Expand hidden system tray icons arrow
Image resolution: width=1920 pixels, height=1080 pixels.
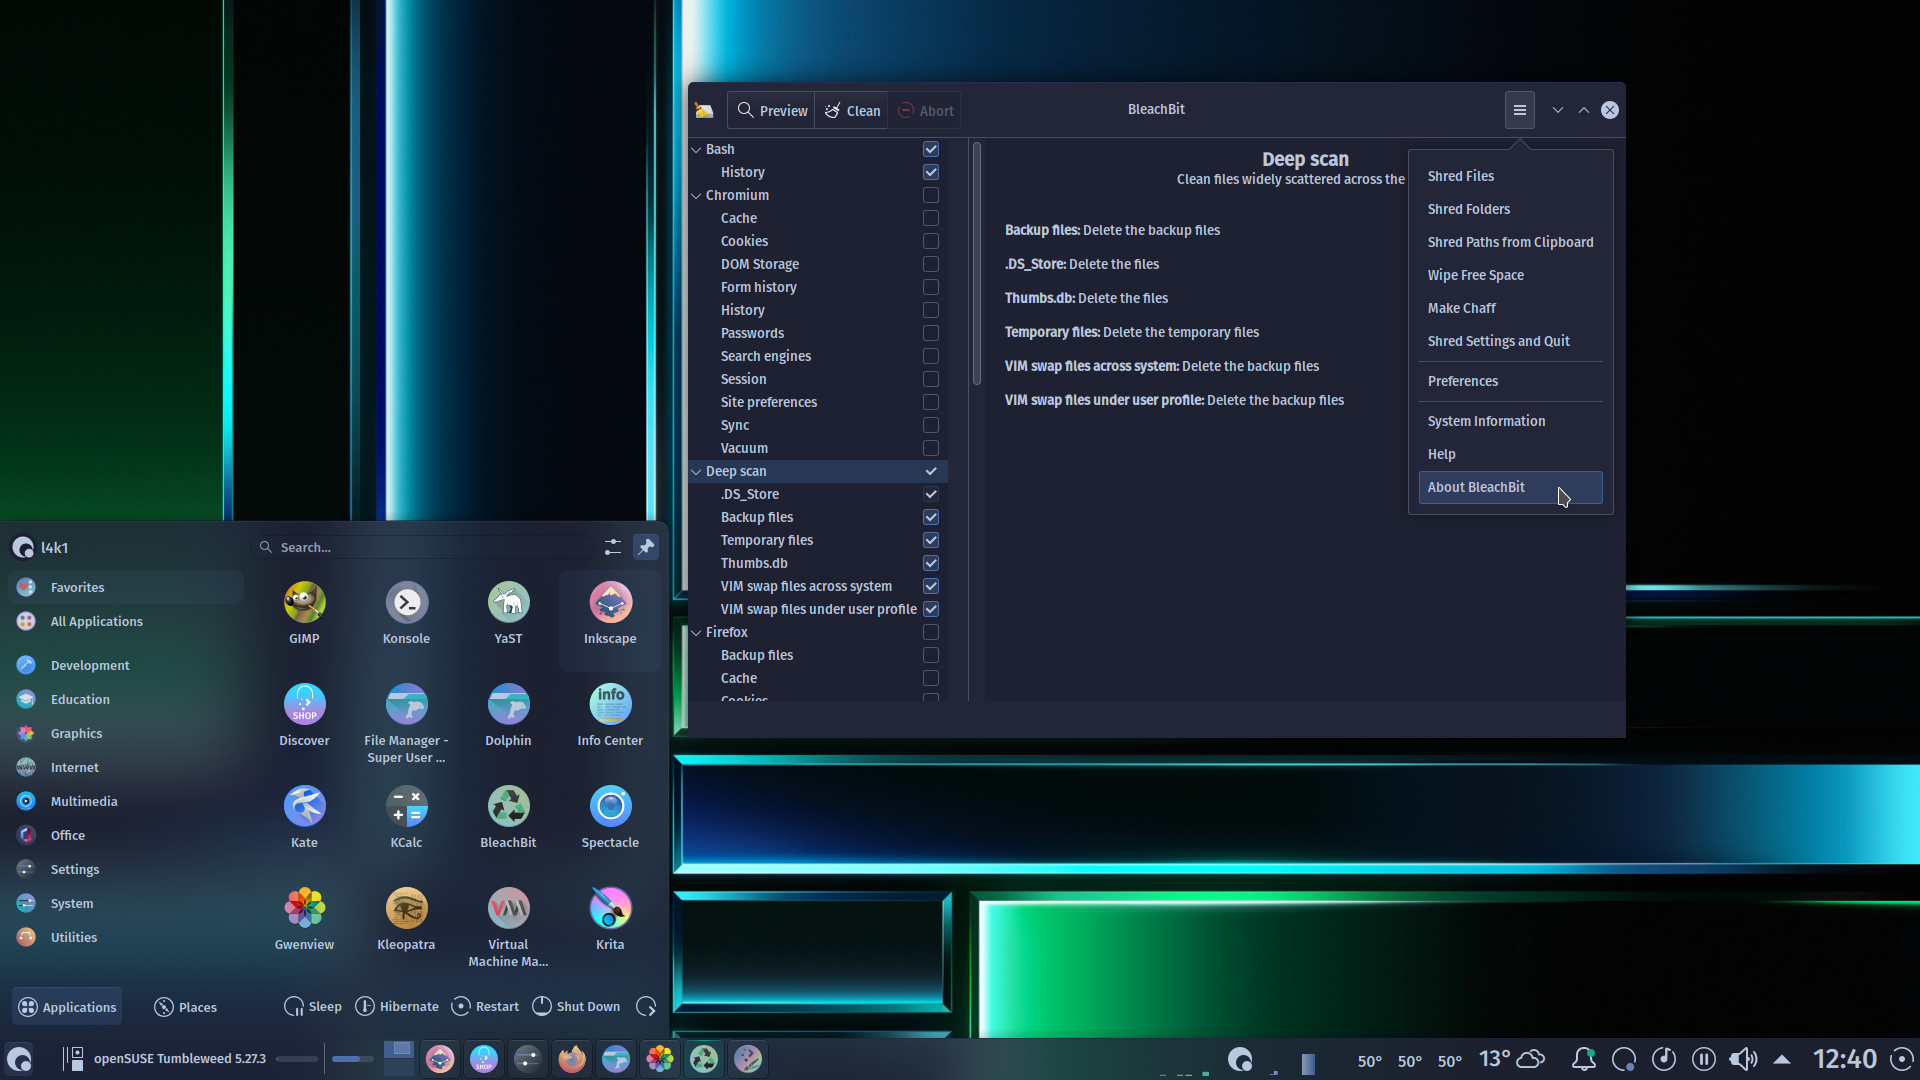click(1782, 1059)
